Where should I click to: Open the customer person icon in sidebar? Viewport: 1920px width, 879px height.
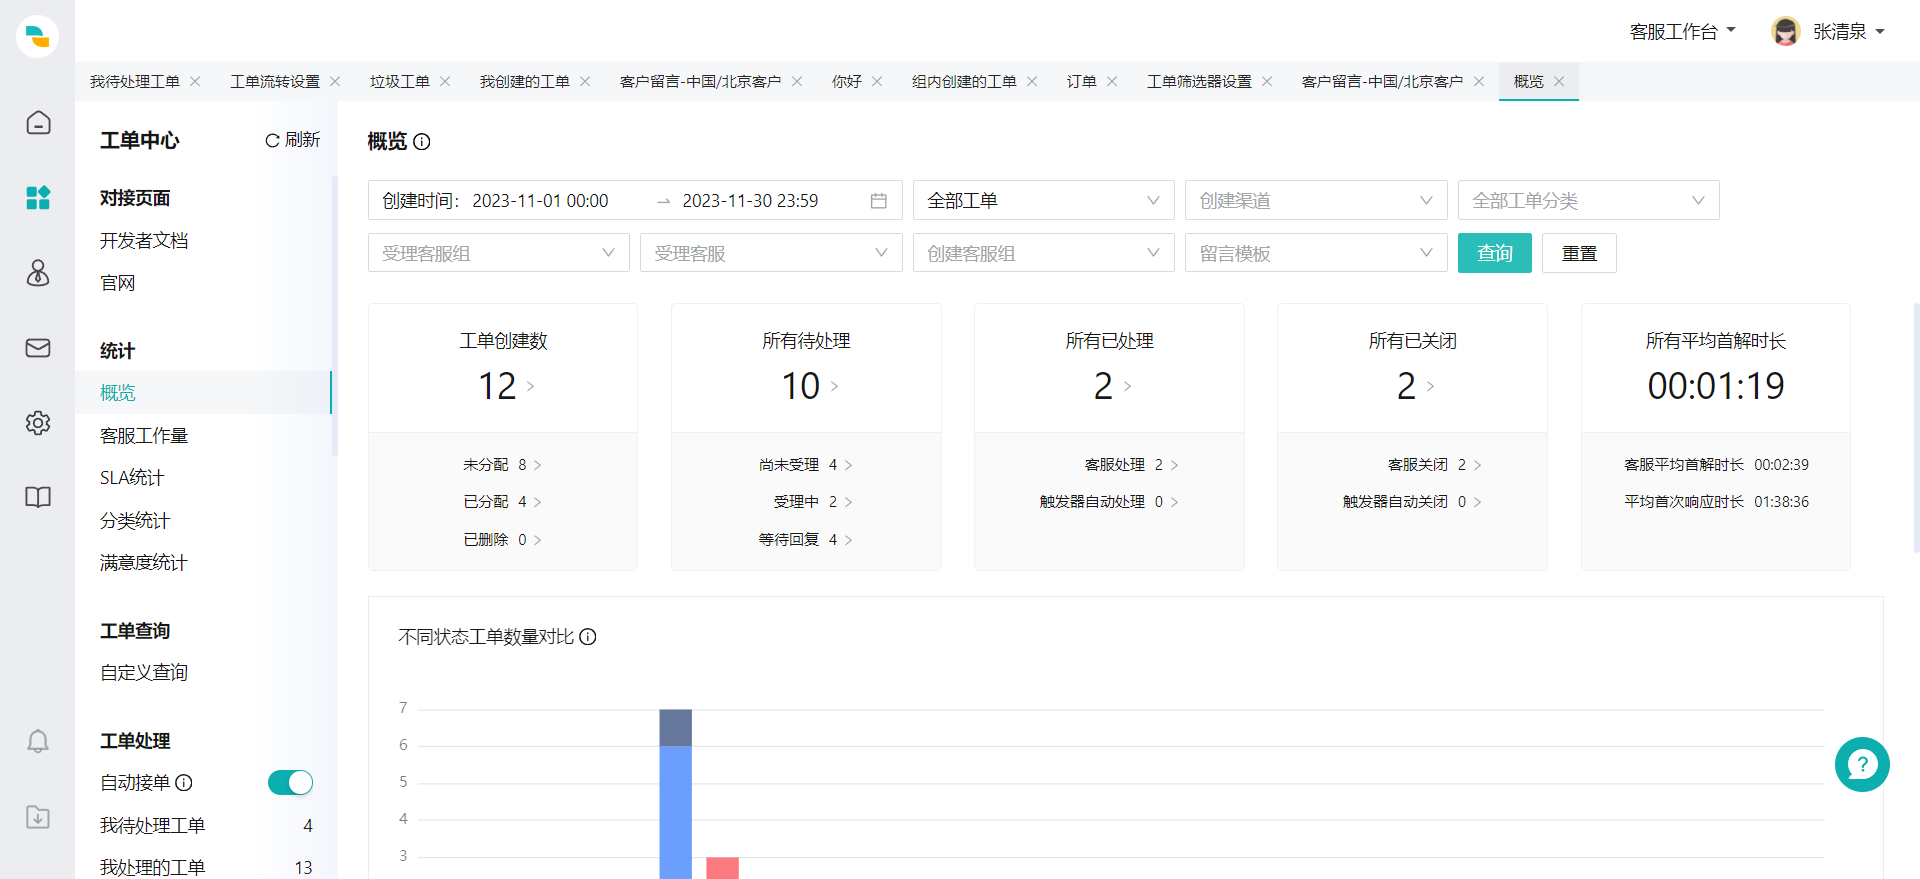[38, 272]
